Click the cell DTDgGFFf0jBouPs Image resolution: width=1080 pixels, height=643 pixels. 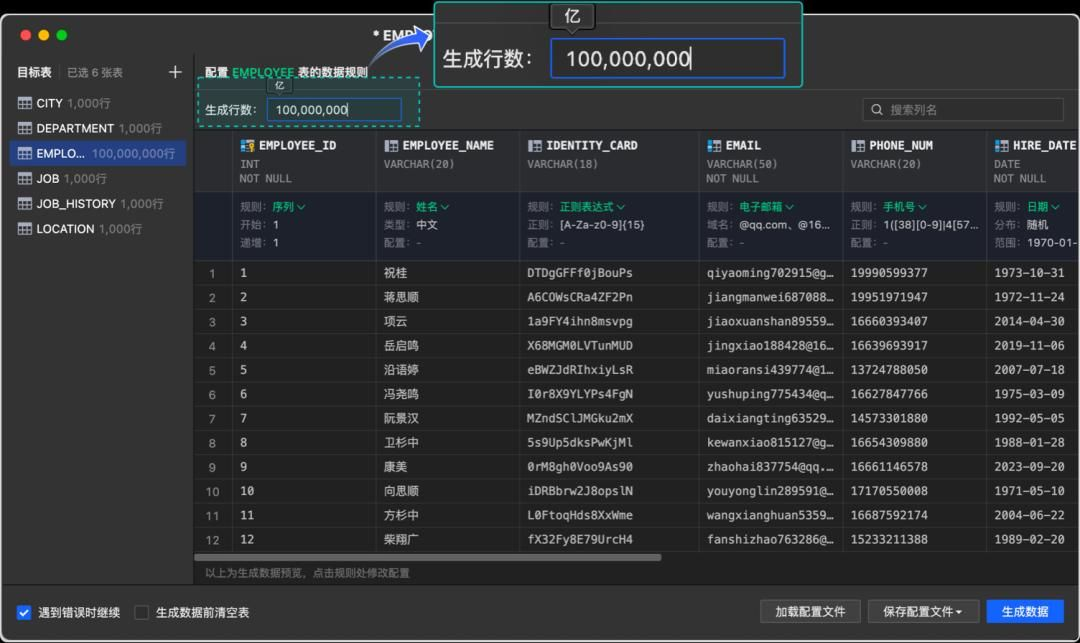[580, 273]
